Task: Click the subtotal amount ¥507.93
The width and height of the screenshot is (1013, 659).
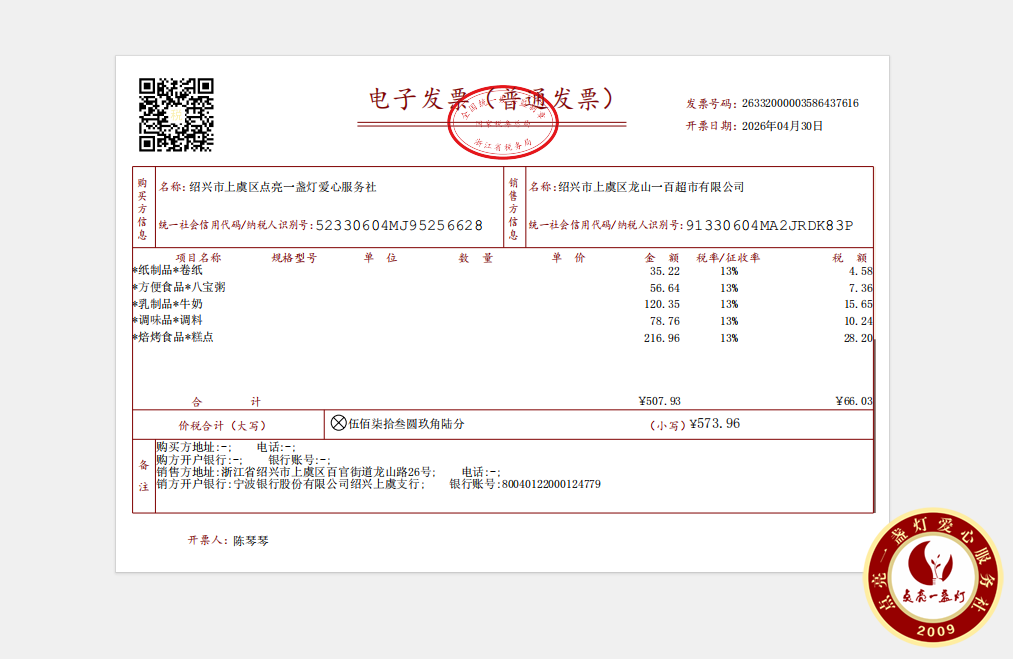Action: [659, 401]
